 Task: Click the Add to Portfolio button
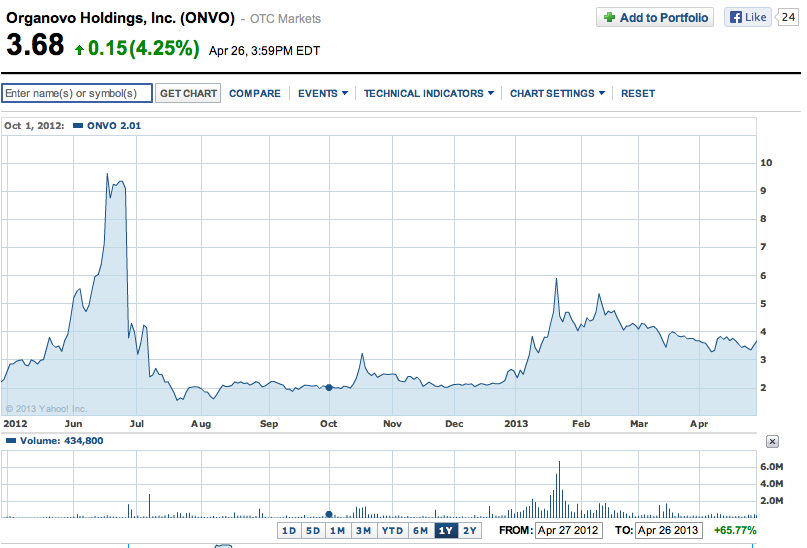[655, 17]
